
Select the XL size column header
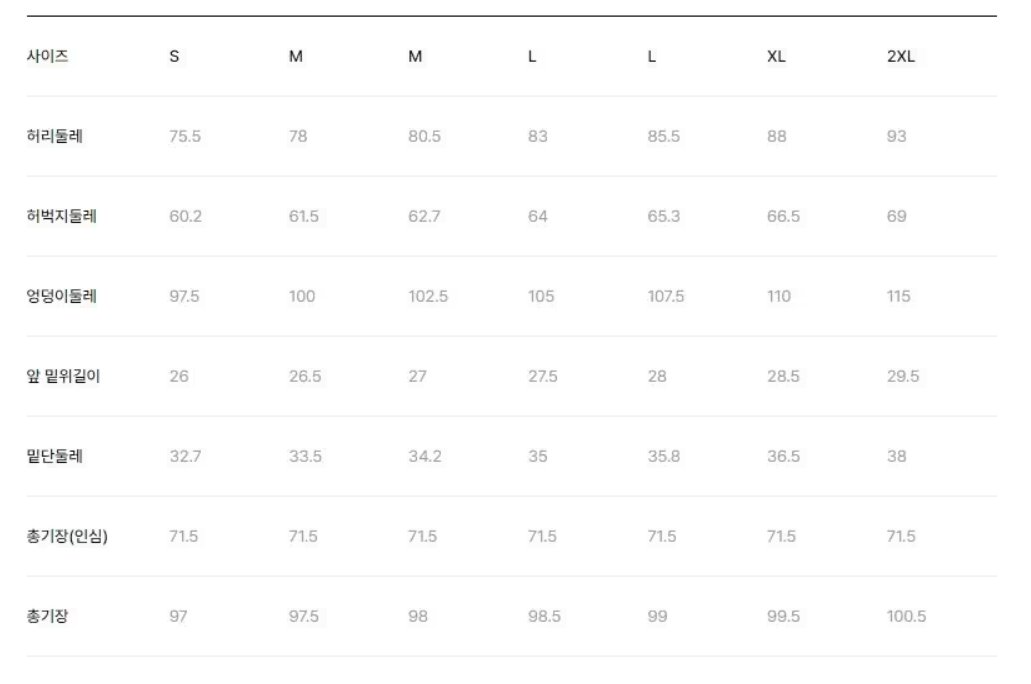777,57
